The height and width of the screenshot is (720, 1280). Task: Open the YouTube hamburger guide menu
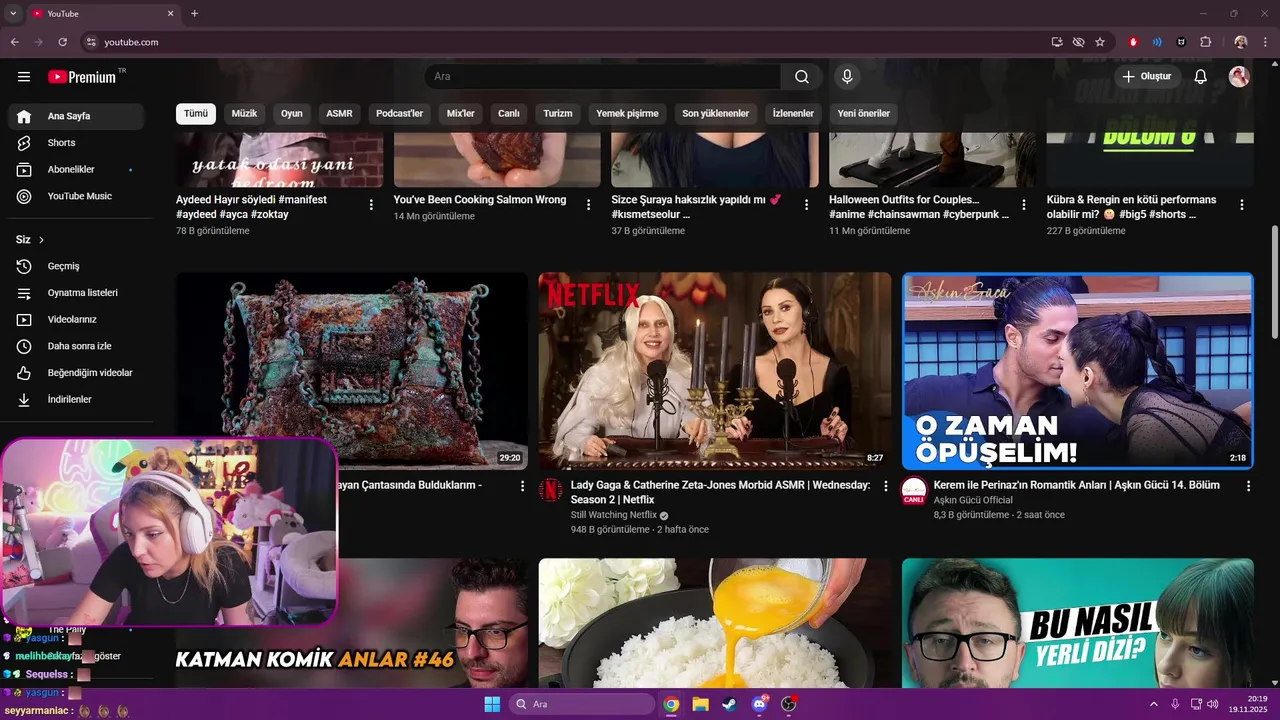point(24,77)
